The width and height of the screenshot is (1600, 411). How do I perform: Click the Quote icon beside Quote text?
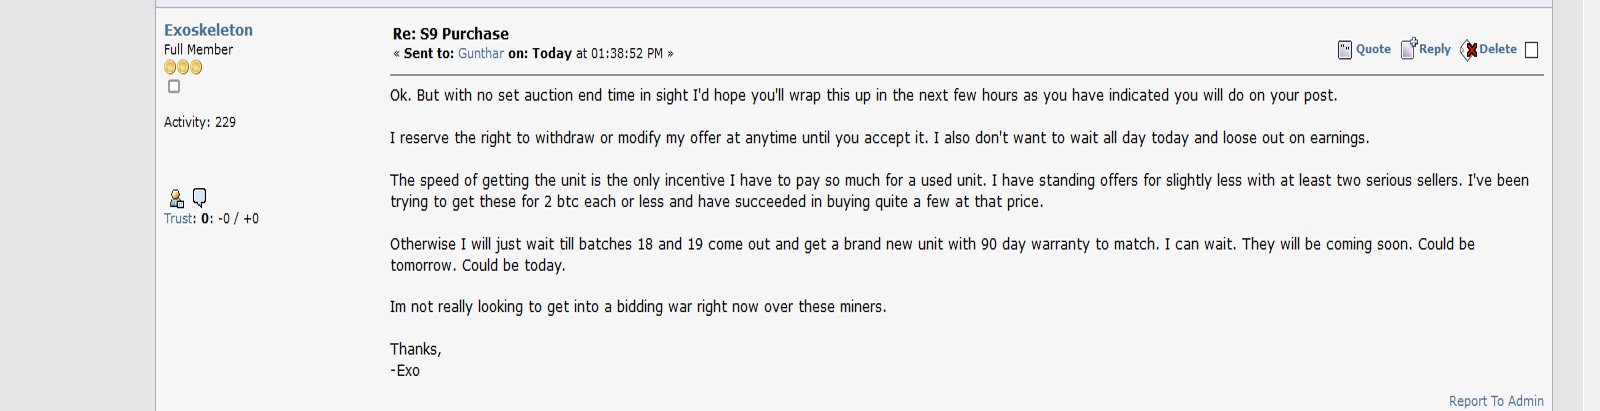pyautogui.click(x=1345, y=50)
